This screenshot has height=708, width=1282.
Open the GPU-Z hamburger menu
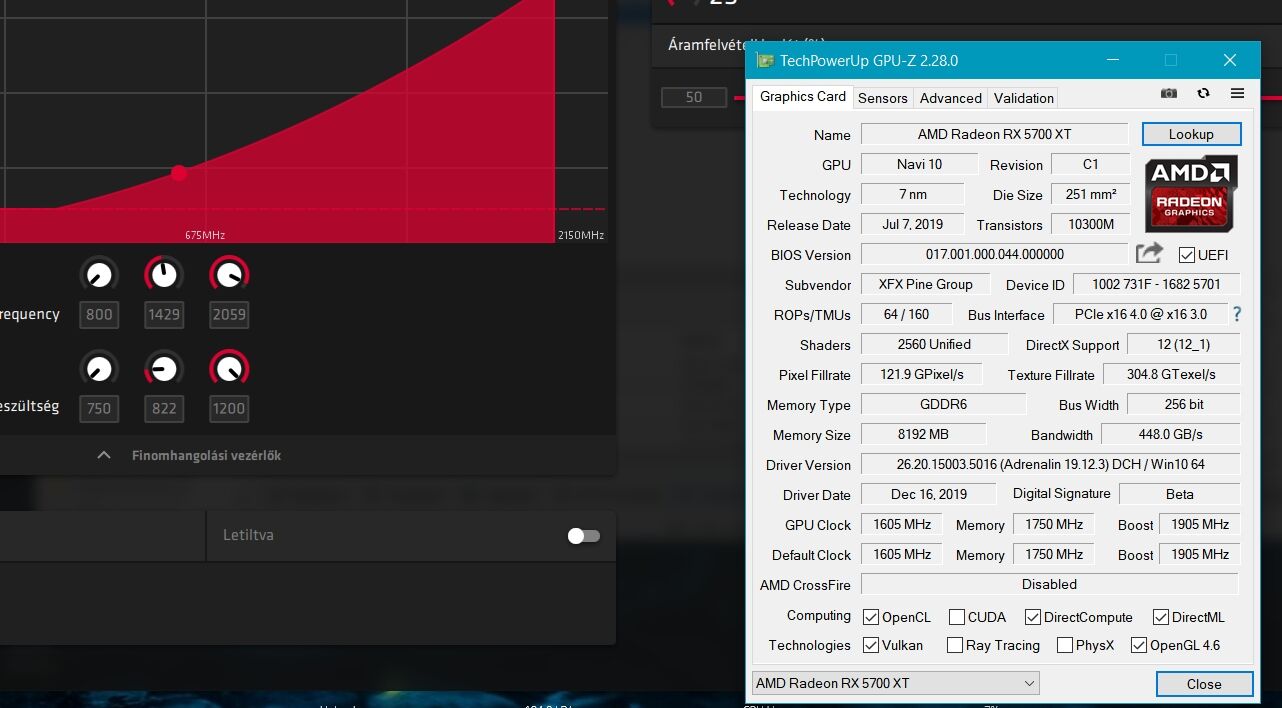coord(1237,93)
